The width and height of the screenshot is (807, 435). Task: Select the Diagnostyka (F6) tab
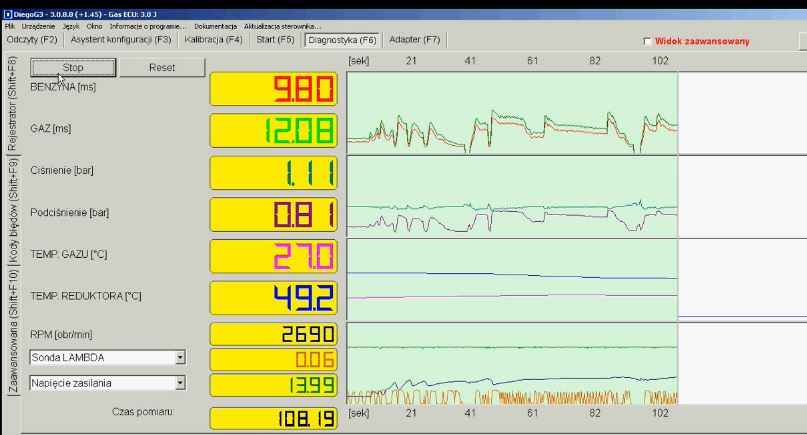342,40
